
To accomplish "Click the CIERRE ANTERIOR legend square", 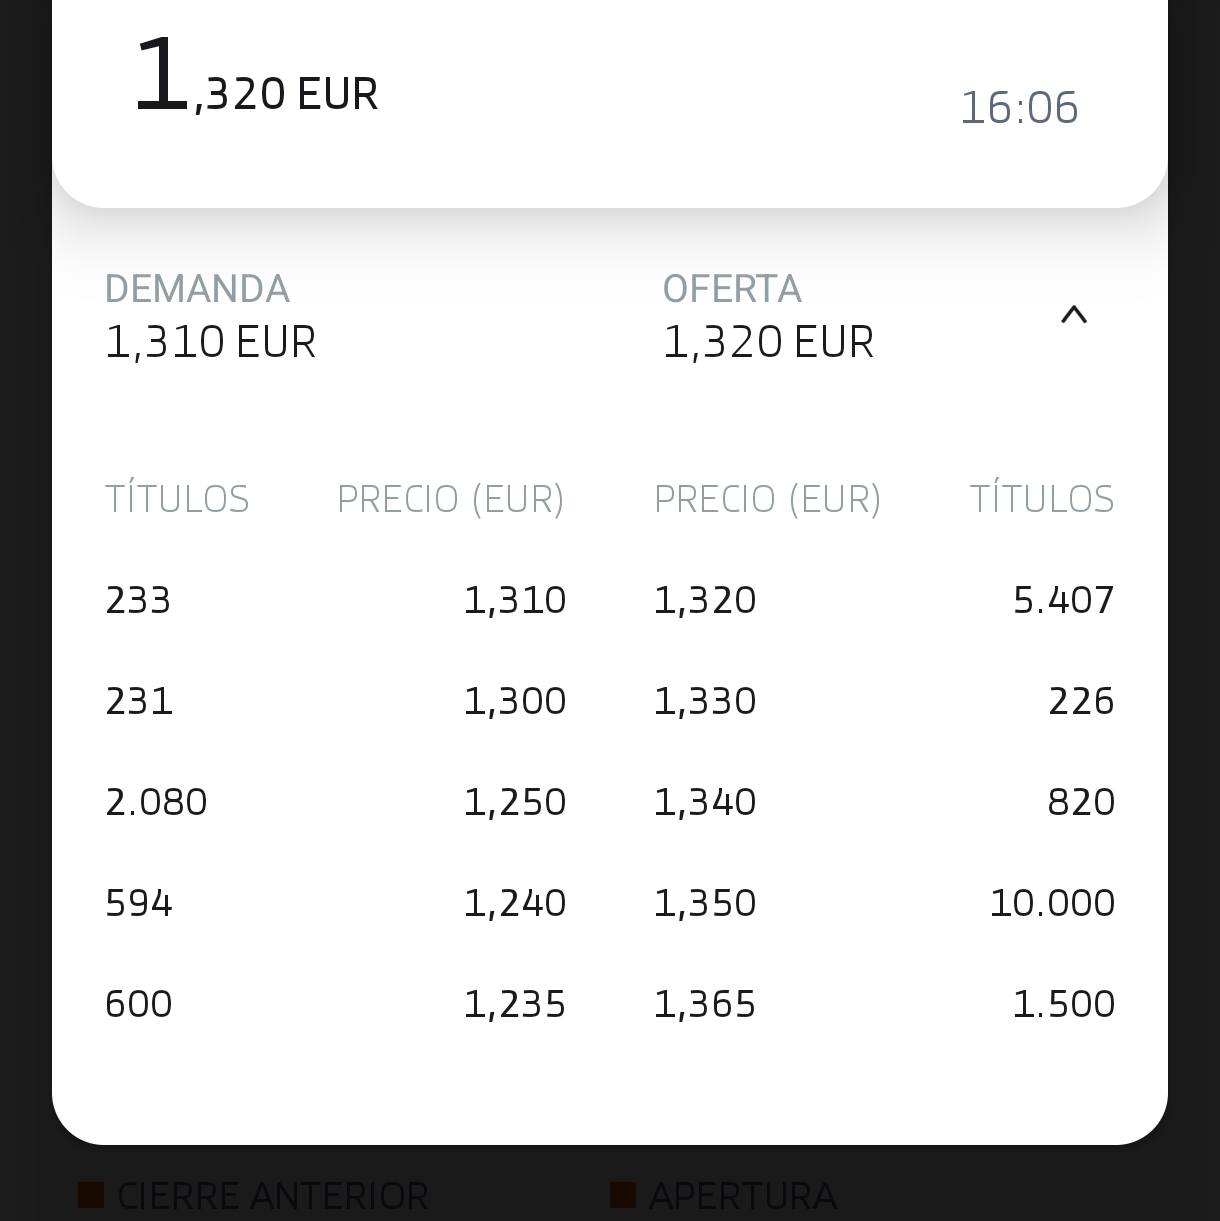I will tap(91, 1195).
